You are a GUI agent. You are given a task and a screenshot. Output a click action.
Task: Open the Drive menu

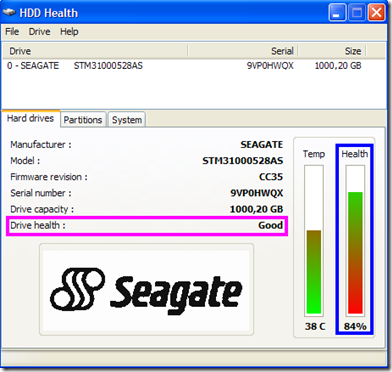pyautogui.click(x=39, y=32)
